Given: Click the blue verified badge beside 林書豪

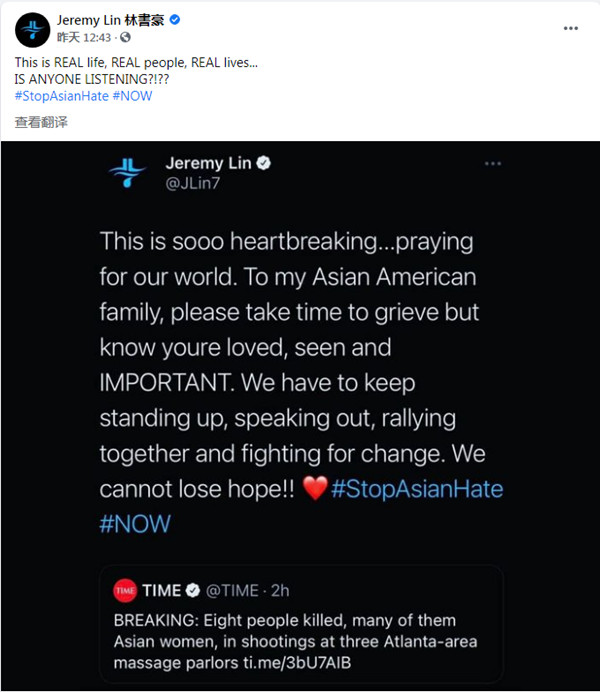Looking at the screenshot, I should click(172, 20).
